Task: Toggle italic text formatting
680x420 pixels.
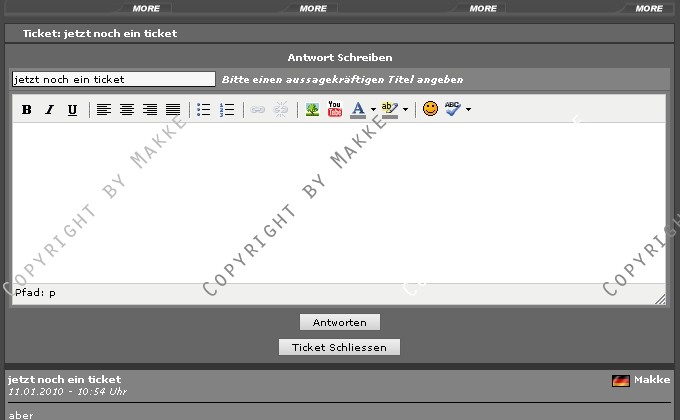Action: pos(49,110)
